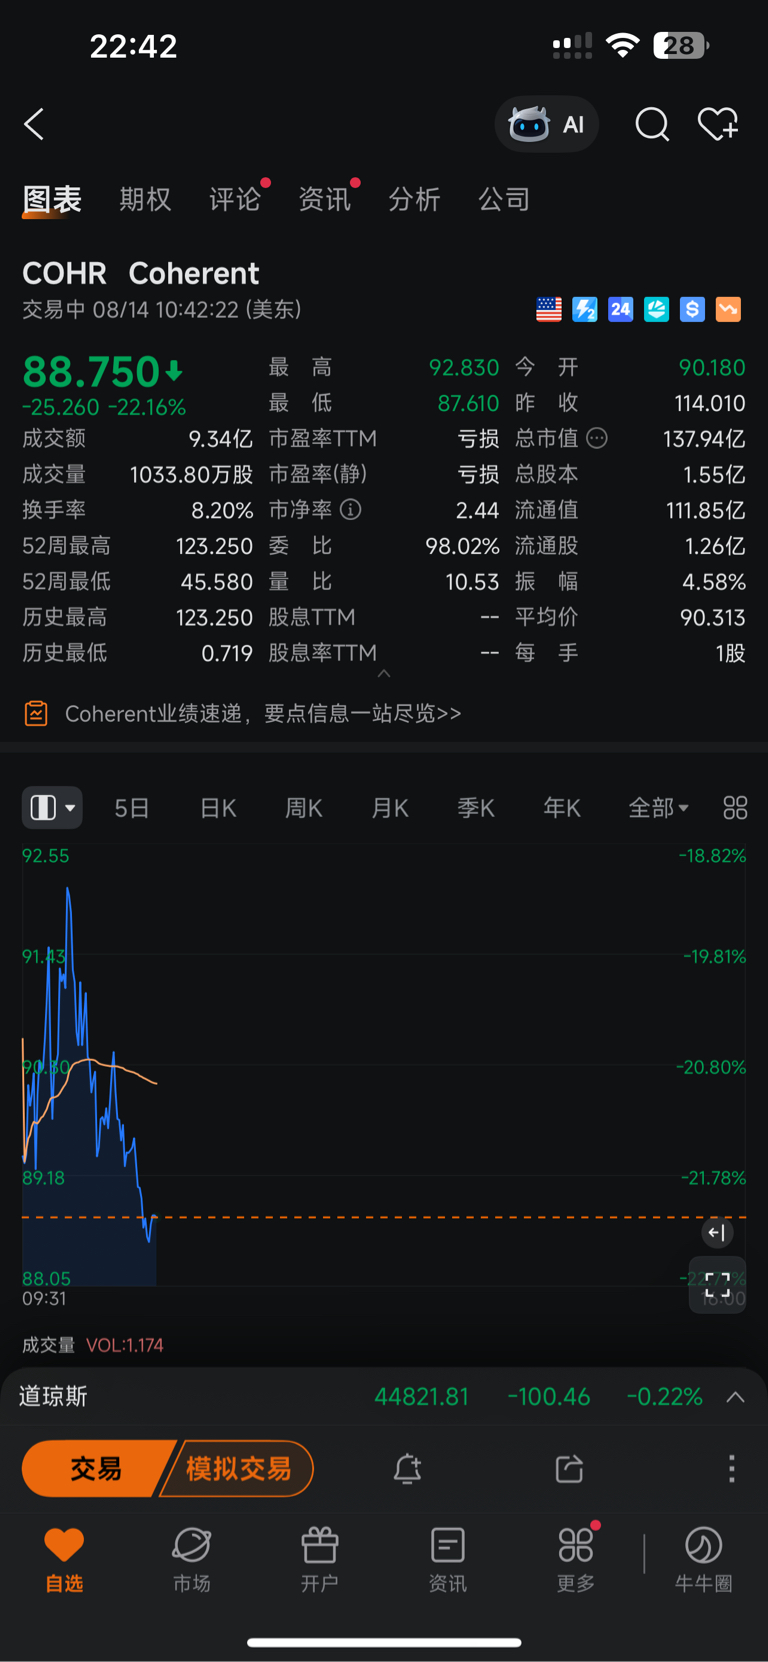Tap the 道琼斯 index name
Image resolution: width=768 pixels, height=1662 pixels.
pyautogui.click(x=53, y=1397)
